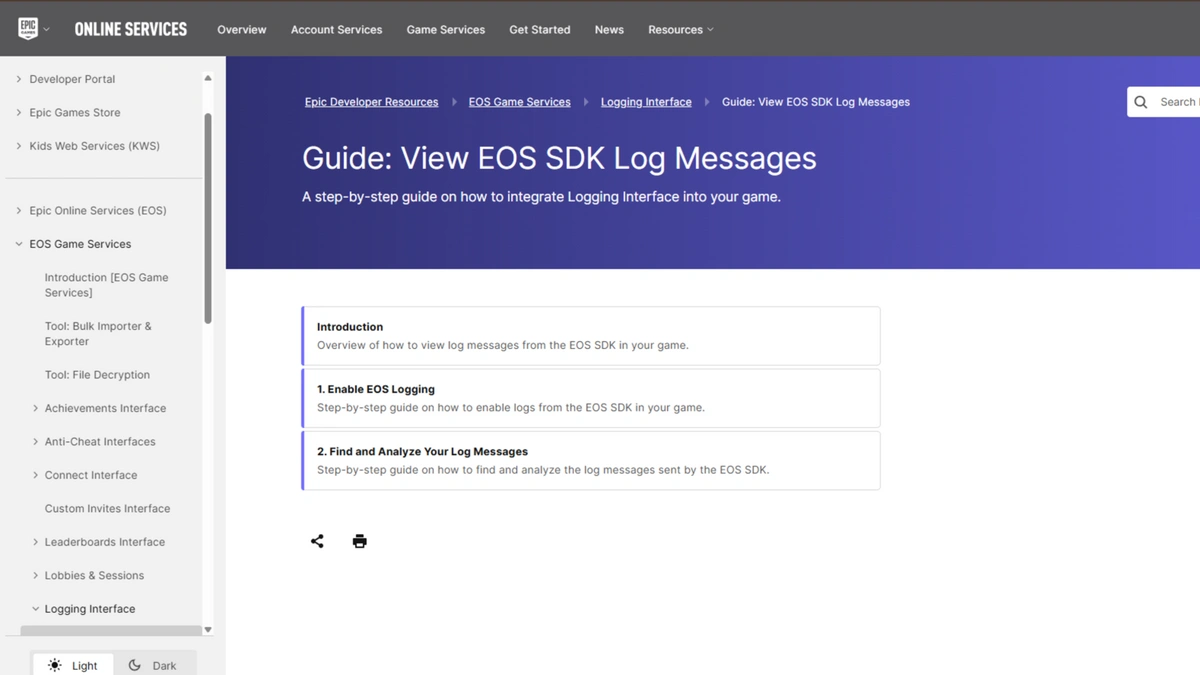
Task: Expand the Lobbies & Sessions item
Action: point(36,575)
